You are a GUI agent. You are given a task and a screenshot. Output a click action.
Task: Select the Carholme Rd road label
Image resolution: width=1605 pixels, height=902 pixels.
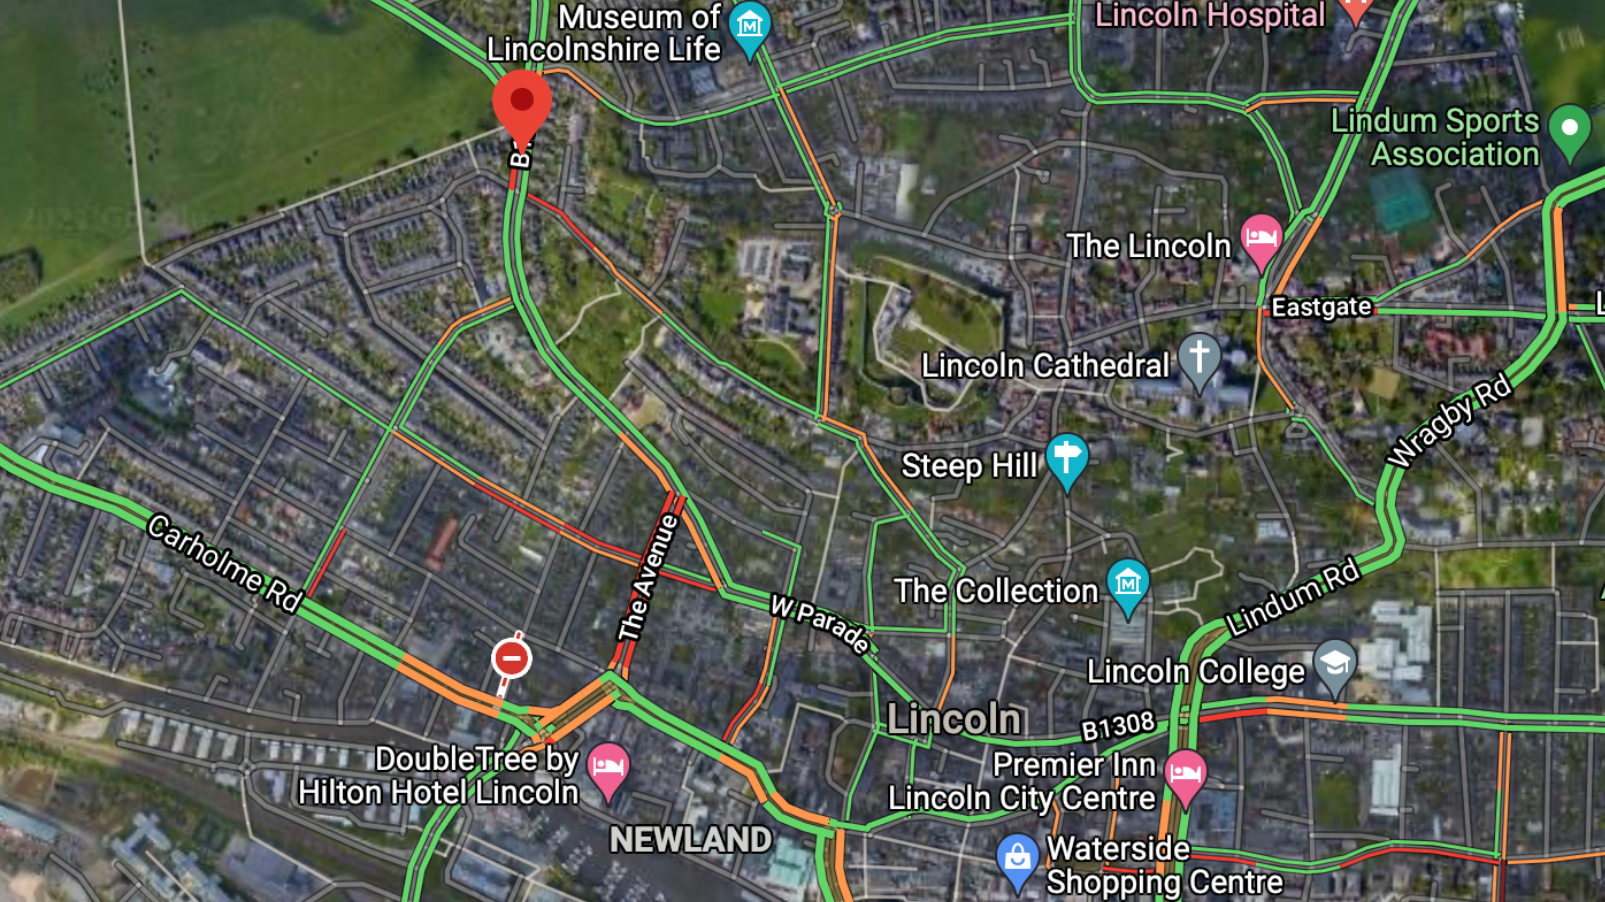225,563
